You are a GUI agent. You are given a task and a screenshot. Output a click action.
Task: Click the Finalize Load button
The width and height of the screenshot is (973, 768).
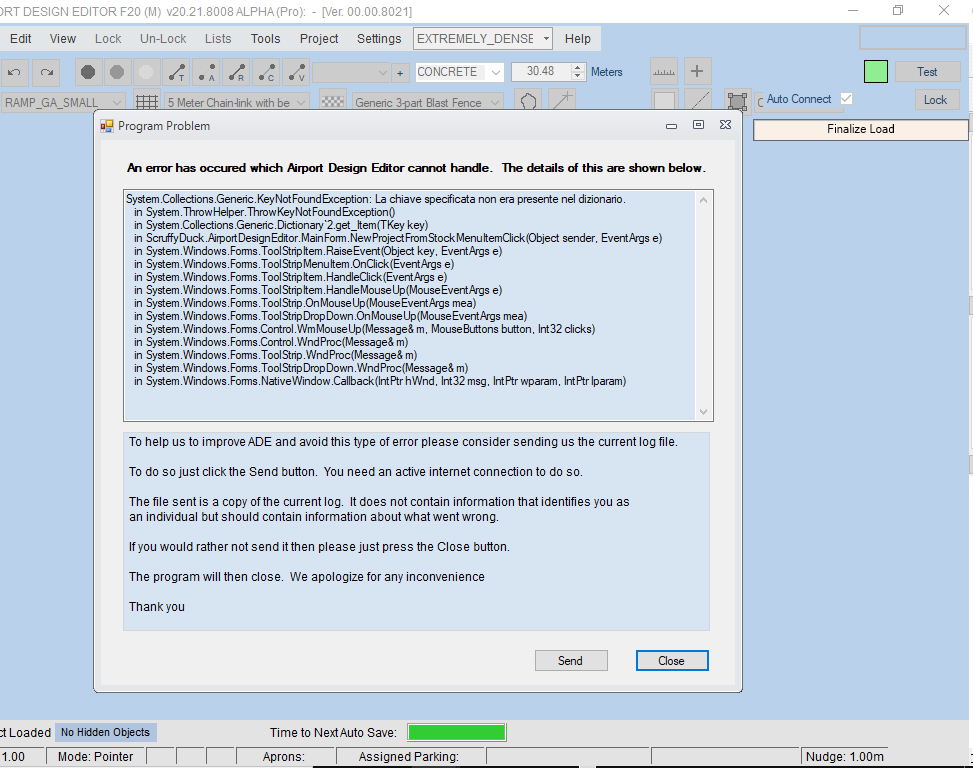coord(860,129)
